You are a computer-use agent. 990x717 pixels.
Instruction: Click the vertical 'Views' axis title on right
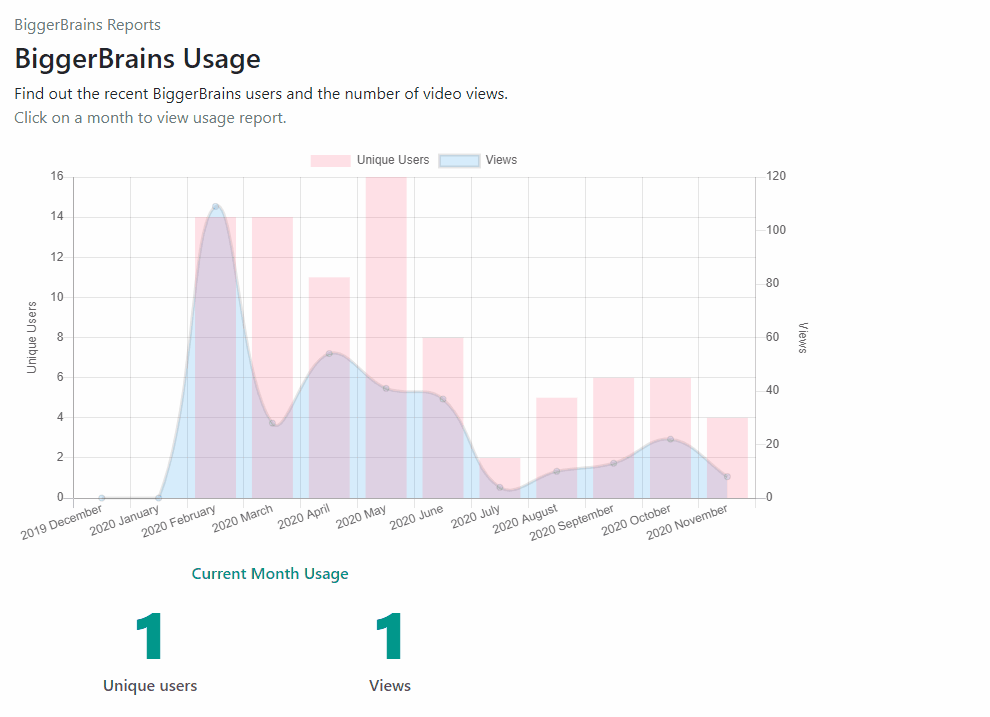802,338
